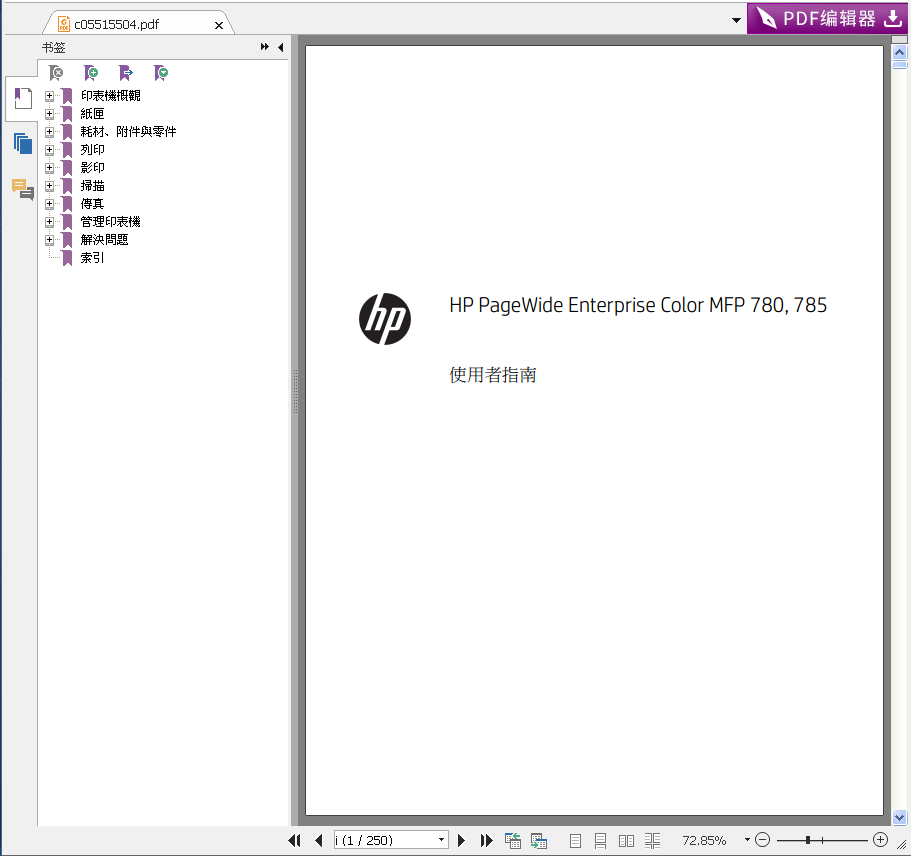Click the zoom in plus icon
The width and height of the screenshot is (911, 856).
pos(880,840)
